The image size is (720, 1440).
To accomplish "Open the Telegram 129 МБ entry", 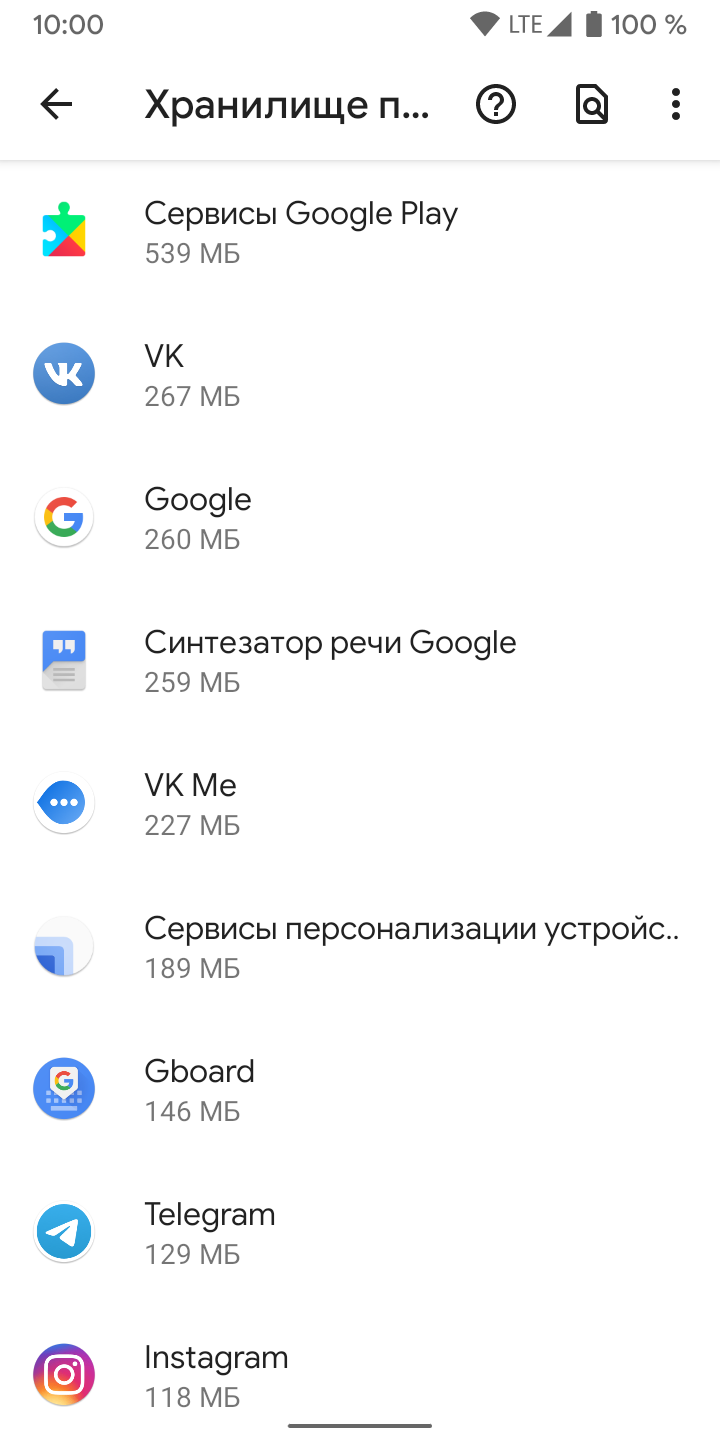I will coord(360,1232).
